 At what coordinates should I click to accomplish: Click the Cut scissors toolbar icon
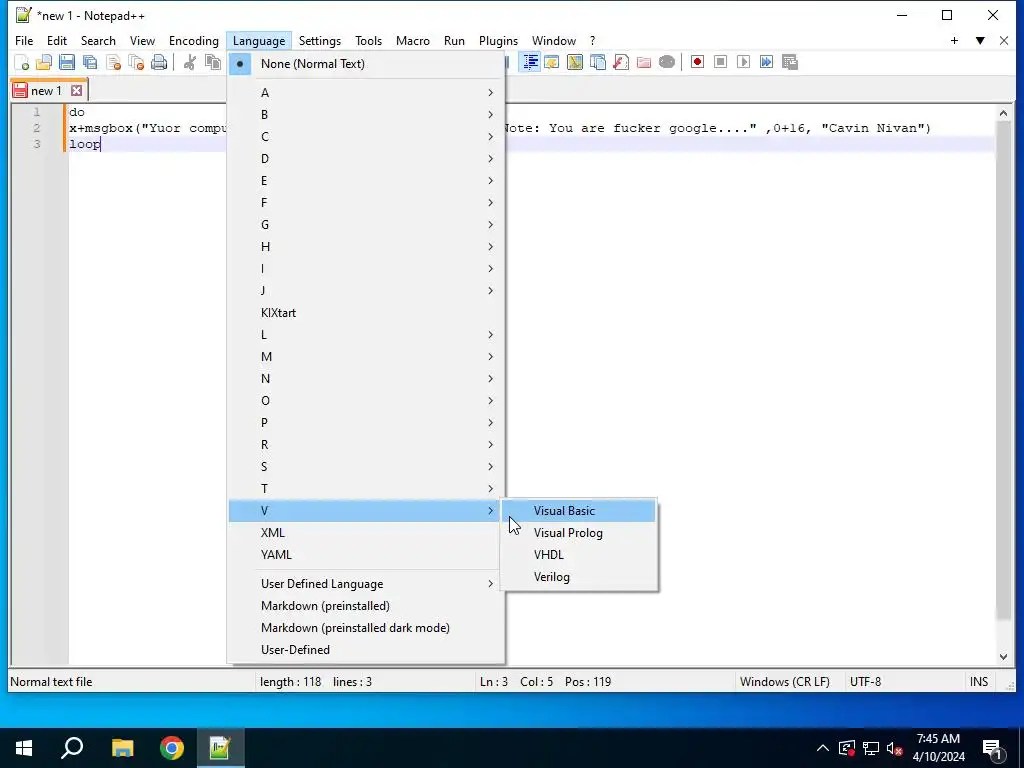click(190, 62)
